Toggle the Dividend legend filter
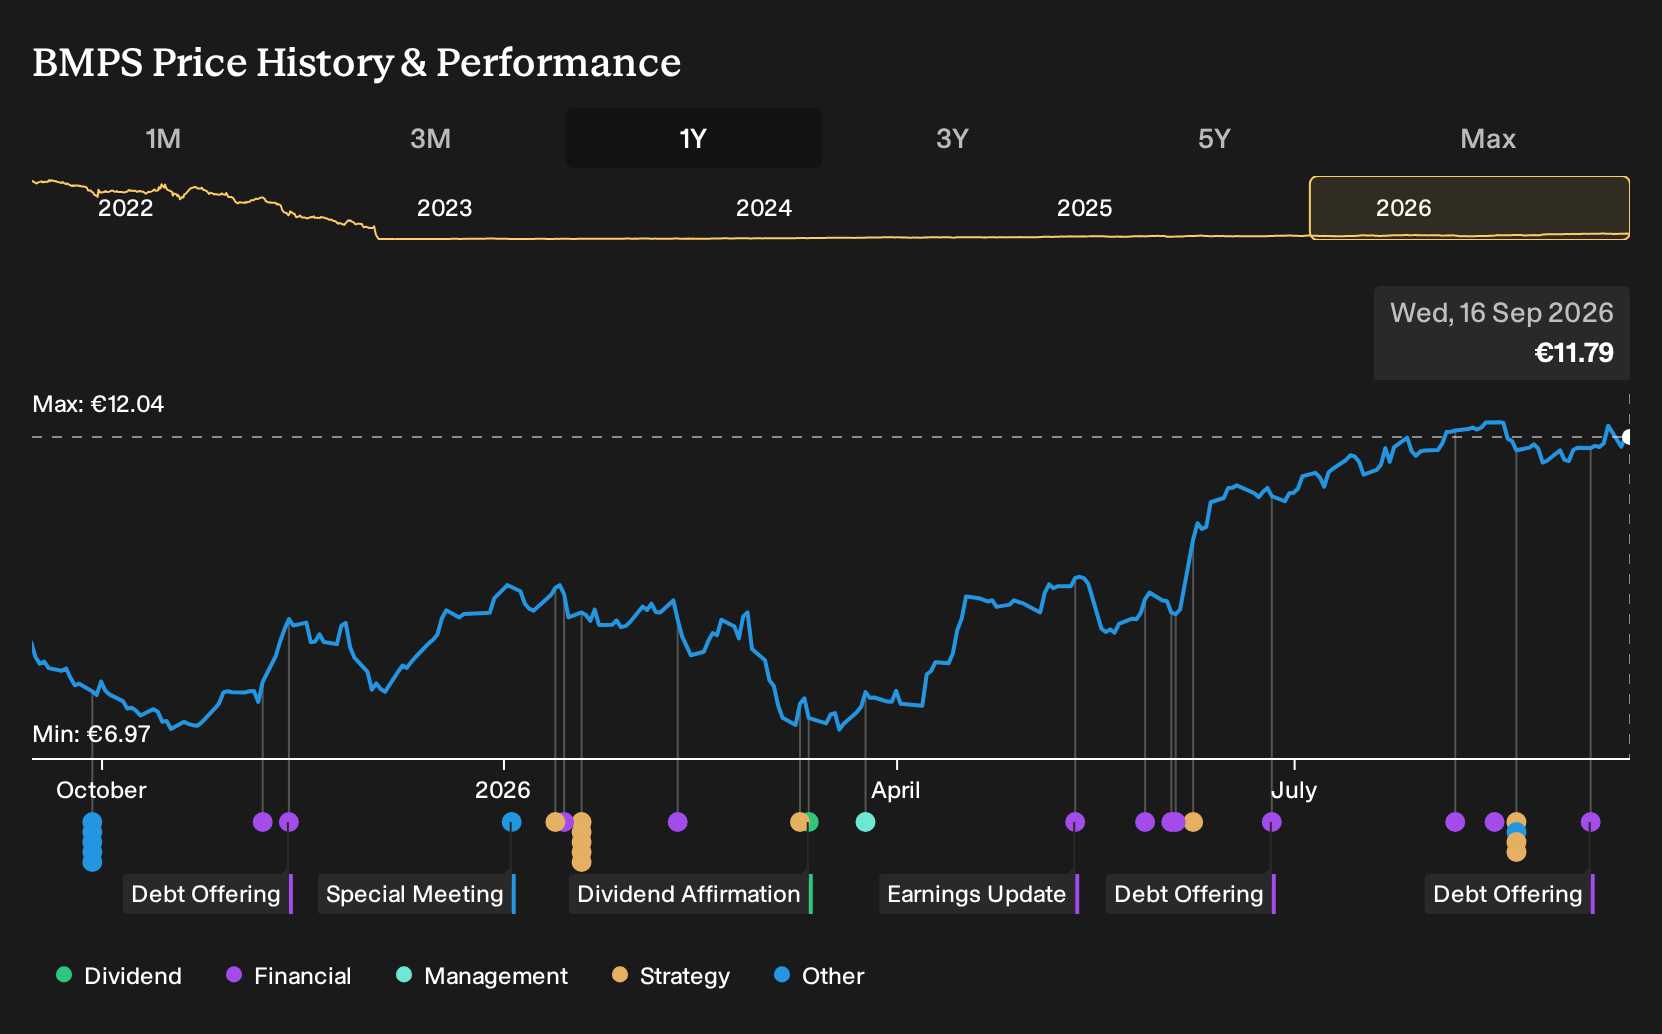1662x1034 pixels. click(119, 976)
